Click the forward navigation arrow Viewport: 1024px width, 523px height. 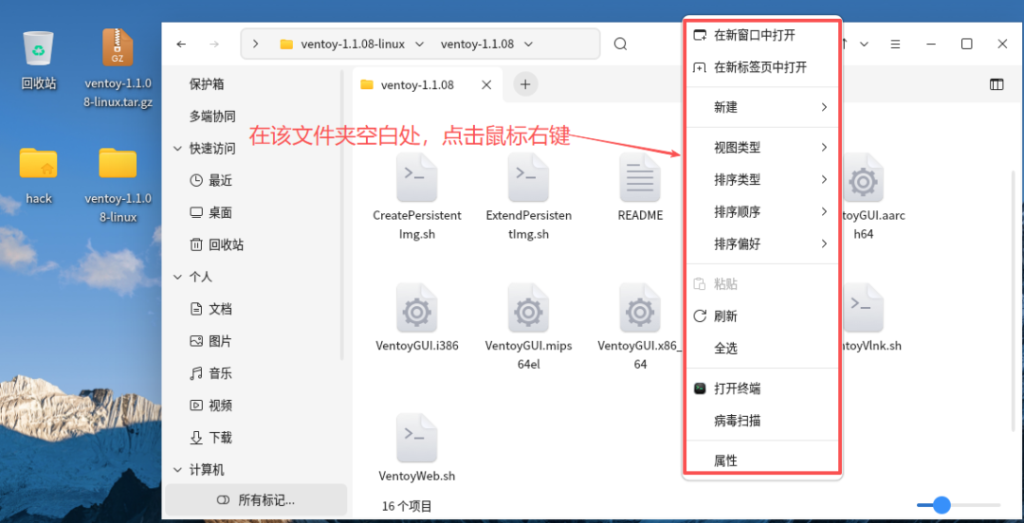pos(214,44)
